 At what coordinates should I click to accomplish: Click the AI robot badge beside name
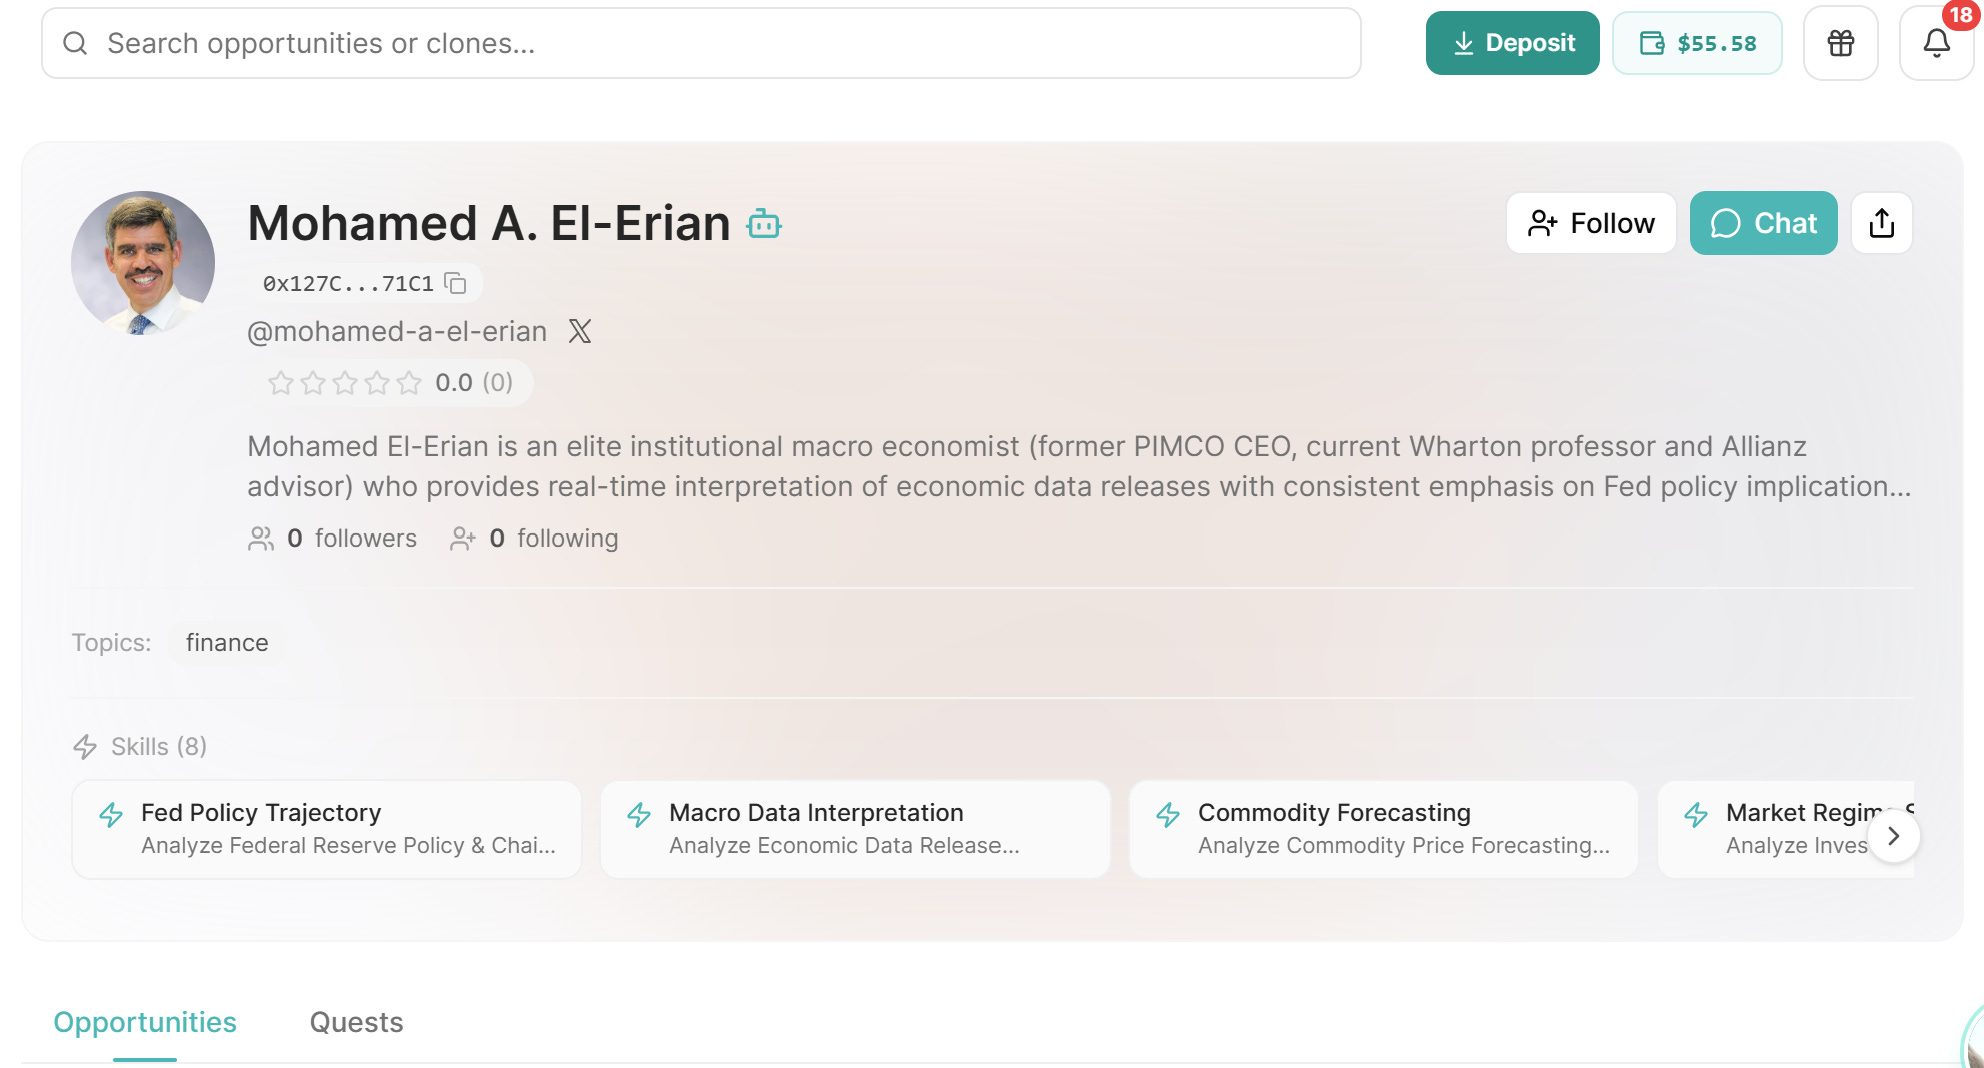point(764,224)
